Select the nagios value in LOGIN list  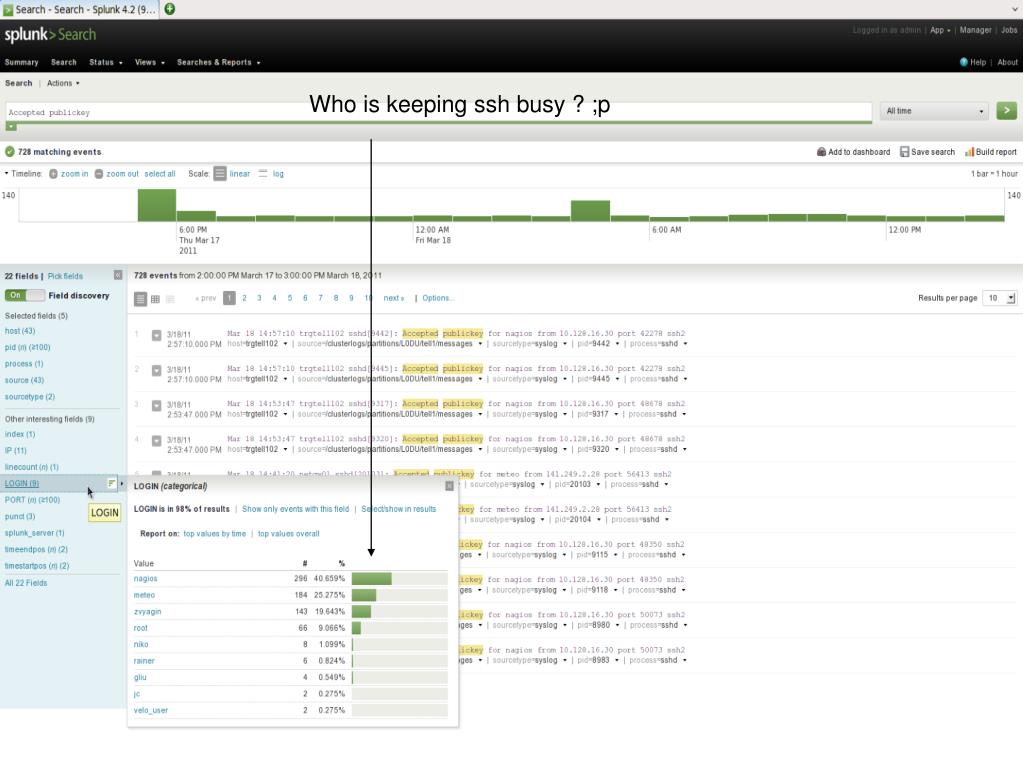coord(145,579)
